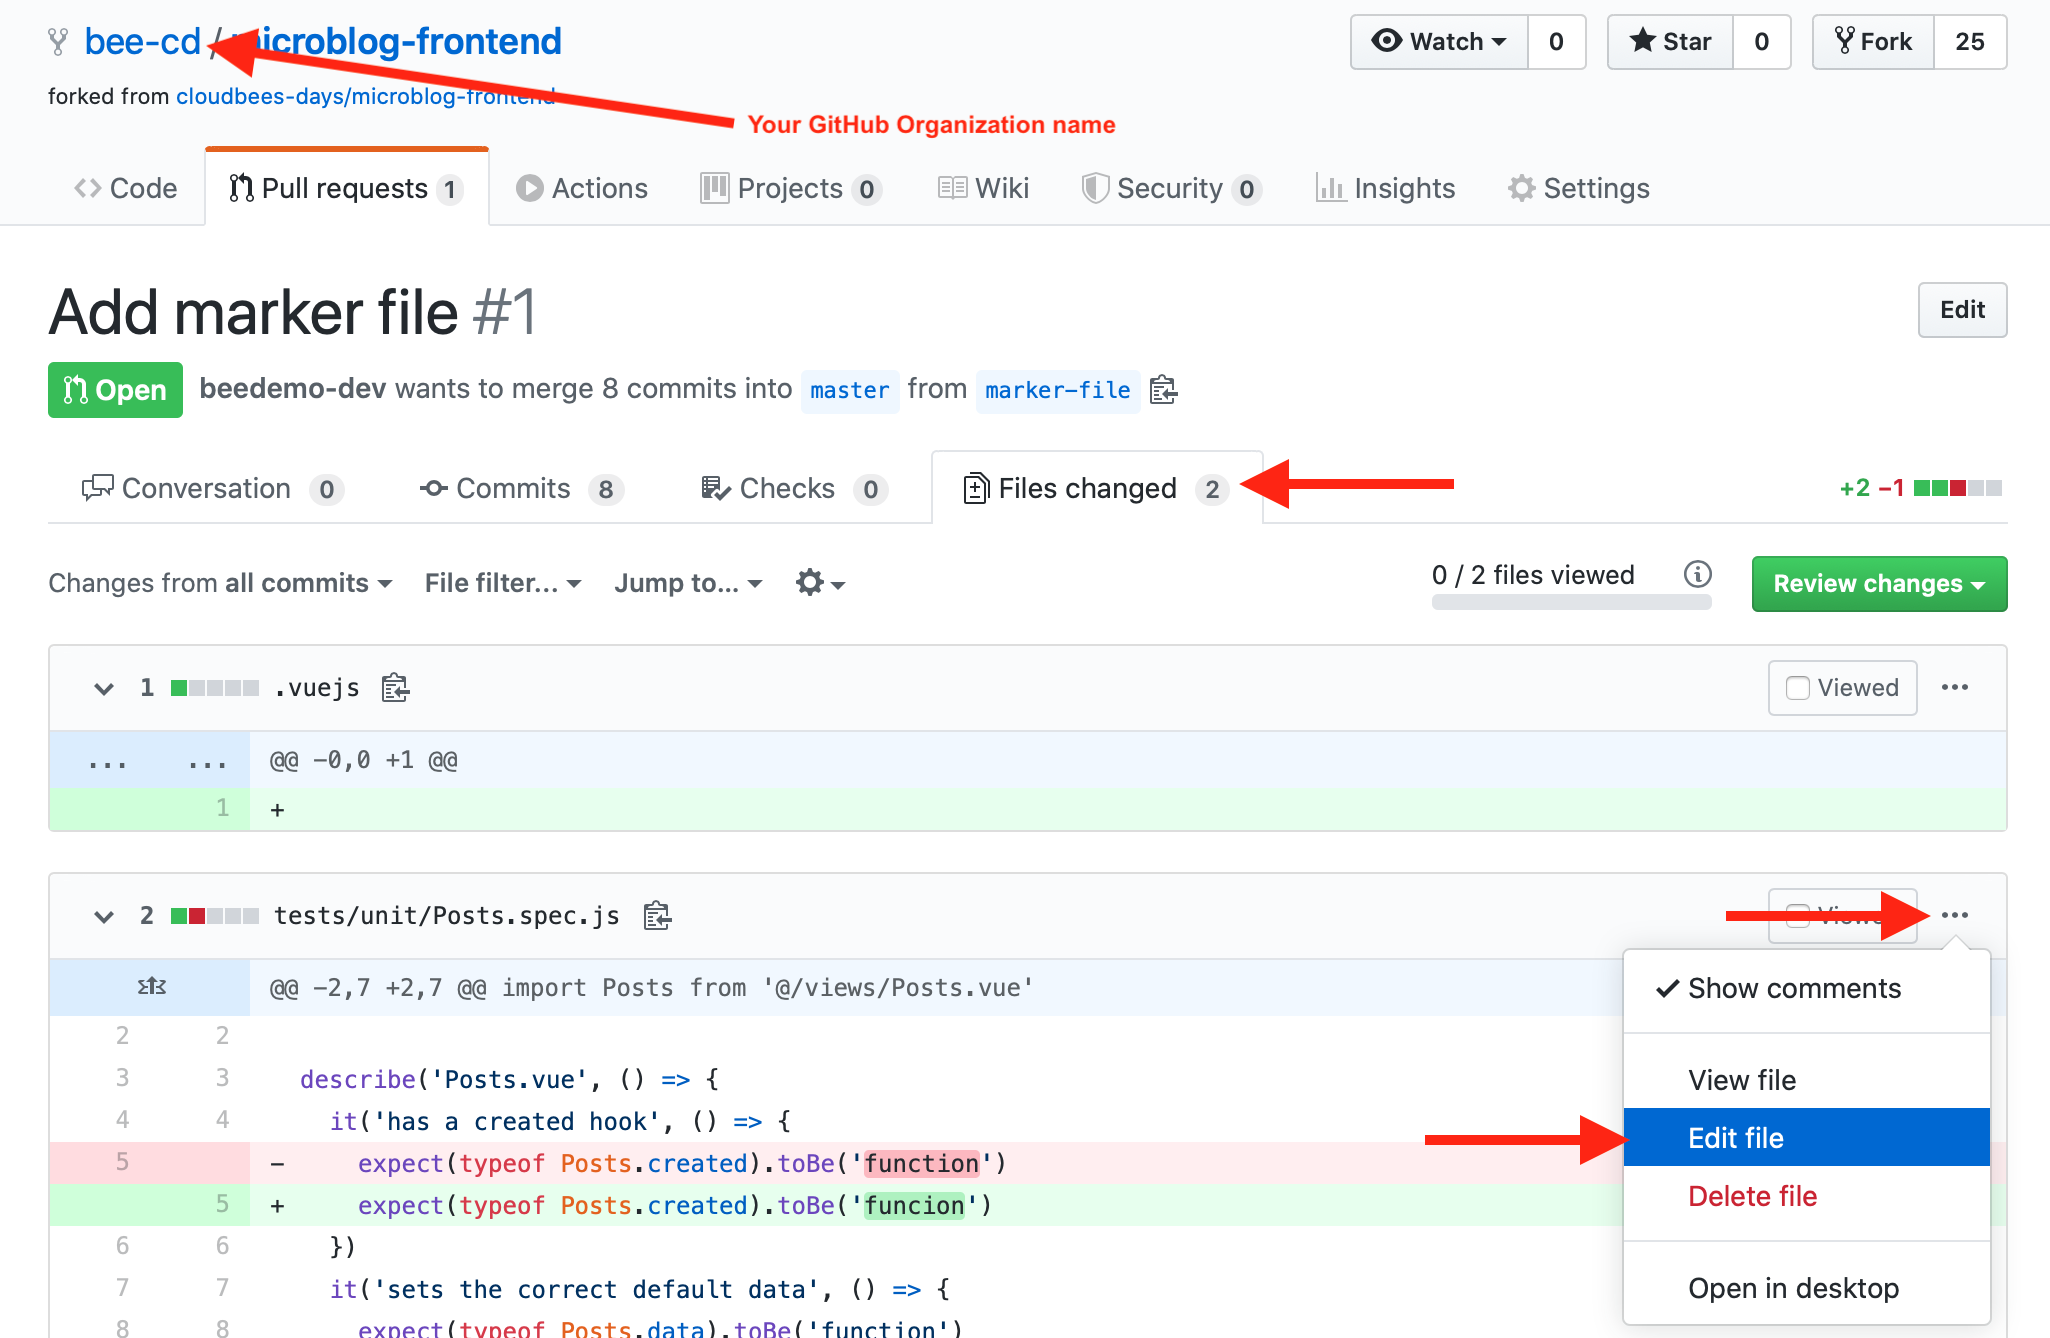Open the Watch dropdown
This screenshot has height=1338, width=2050.
point(1439,42)
